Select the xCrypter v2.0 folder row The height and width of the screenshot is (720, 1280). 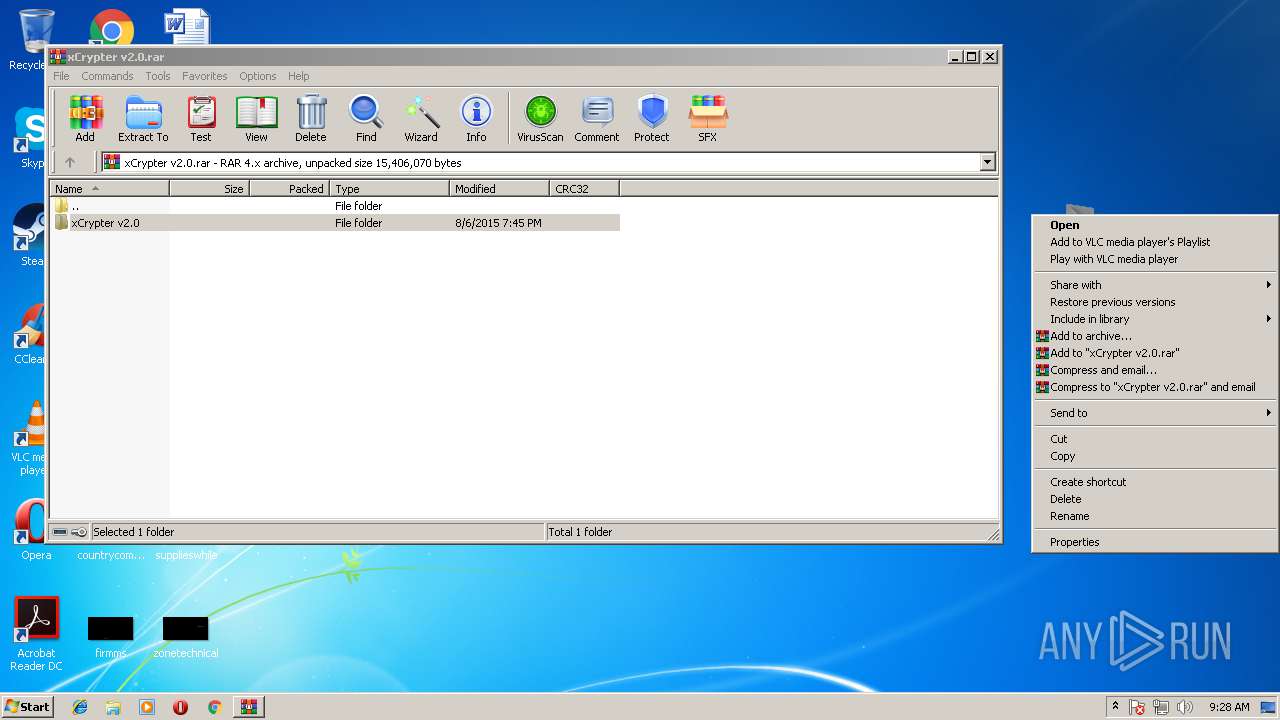335,223
